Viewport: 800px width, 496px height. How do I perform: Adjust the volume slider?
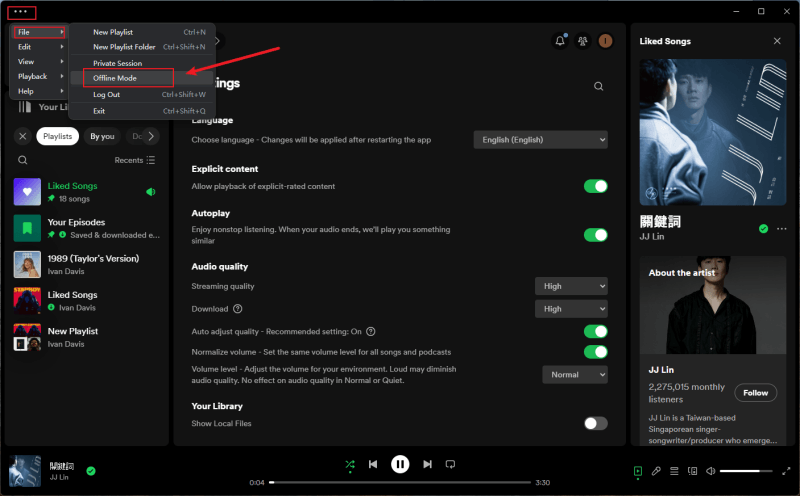747,471
